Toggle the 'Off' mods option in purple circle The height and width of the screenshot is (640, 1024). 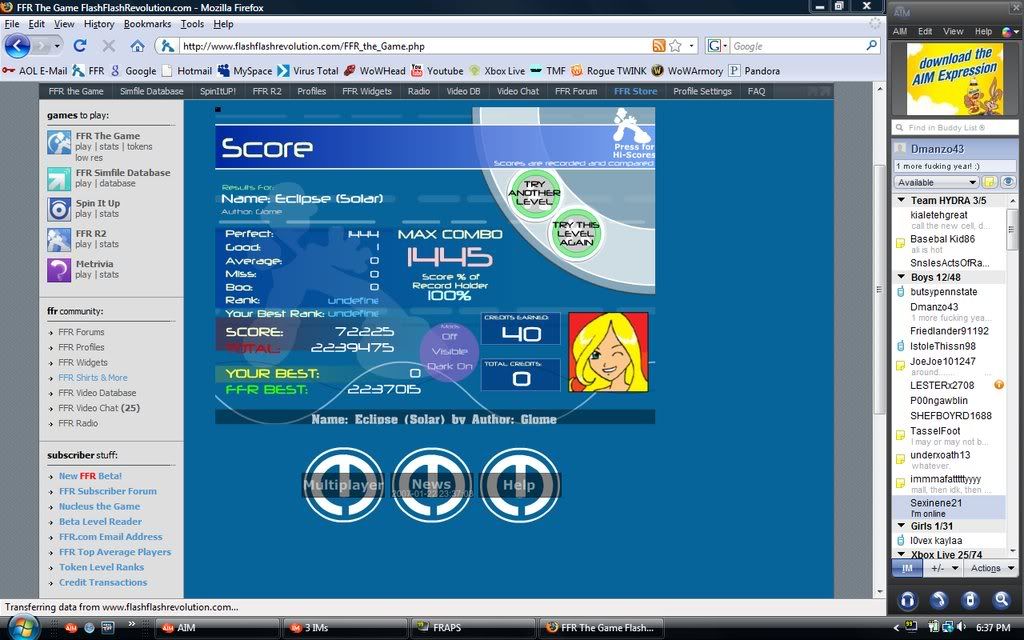click(x=450, y=336)
